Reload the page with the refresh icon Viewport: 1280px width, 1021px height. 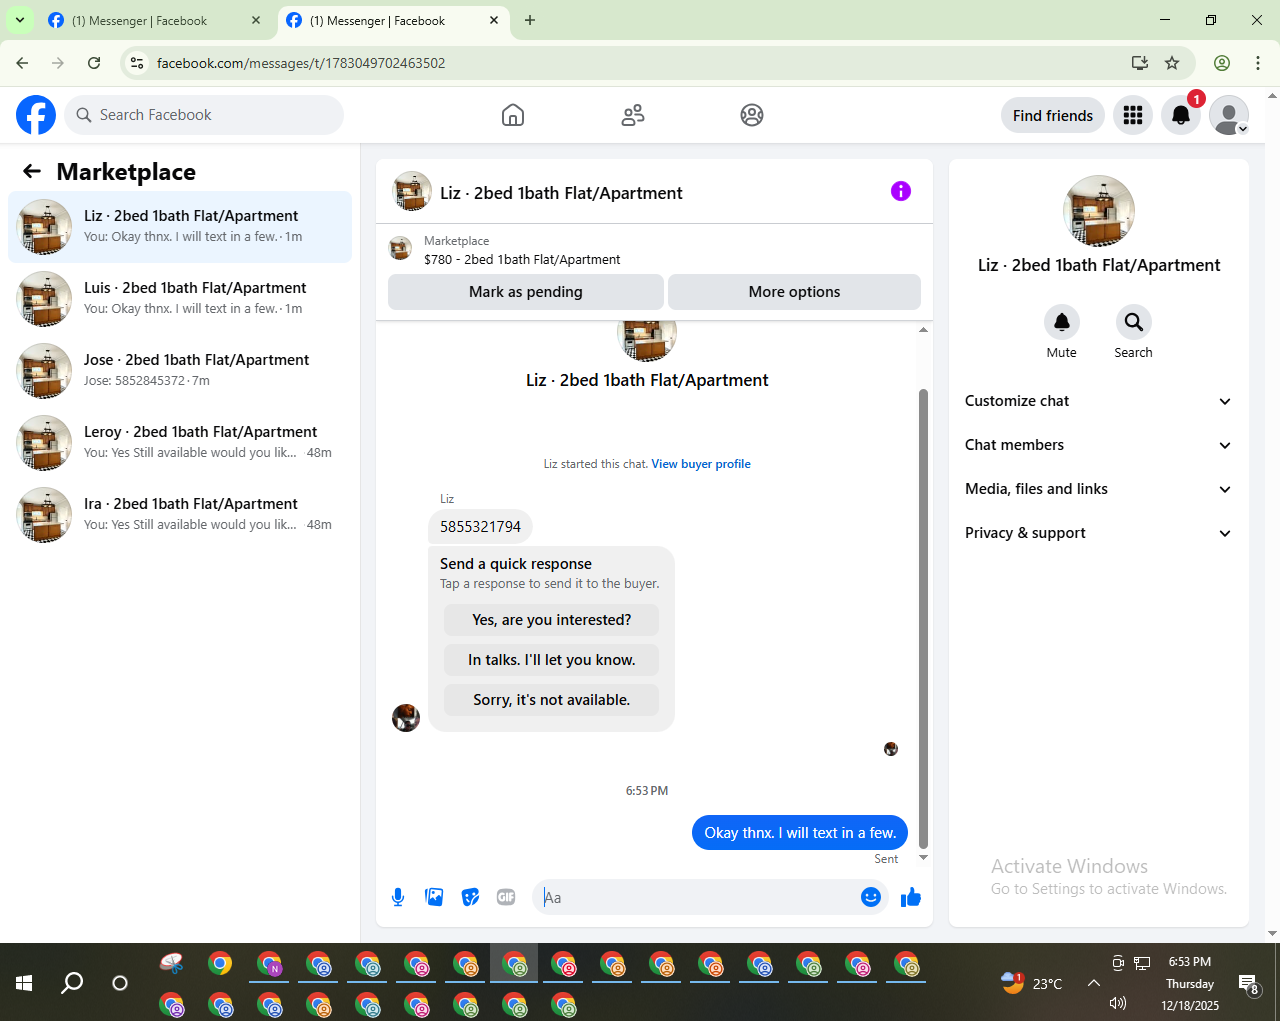(94, 63)
